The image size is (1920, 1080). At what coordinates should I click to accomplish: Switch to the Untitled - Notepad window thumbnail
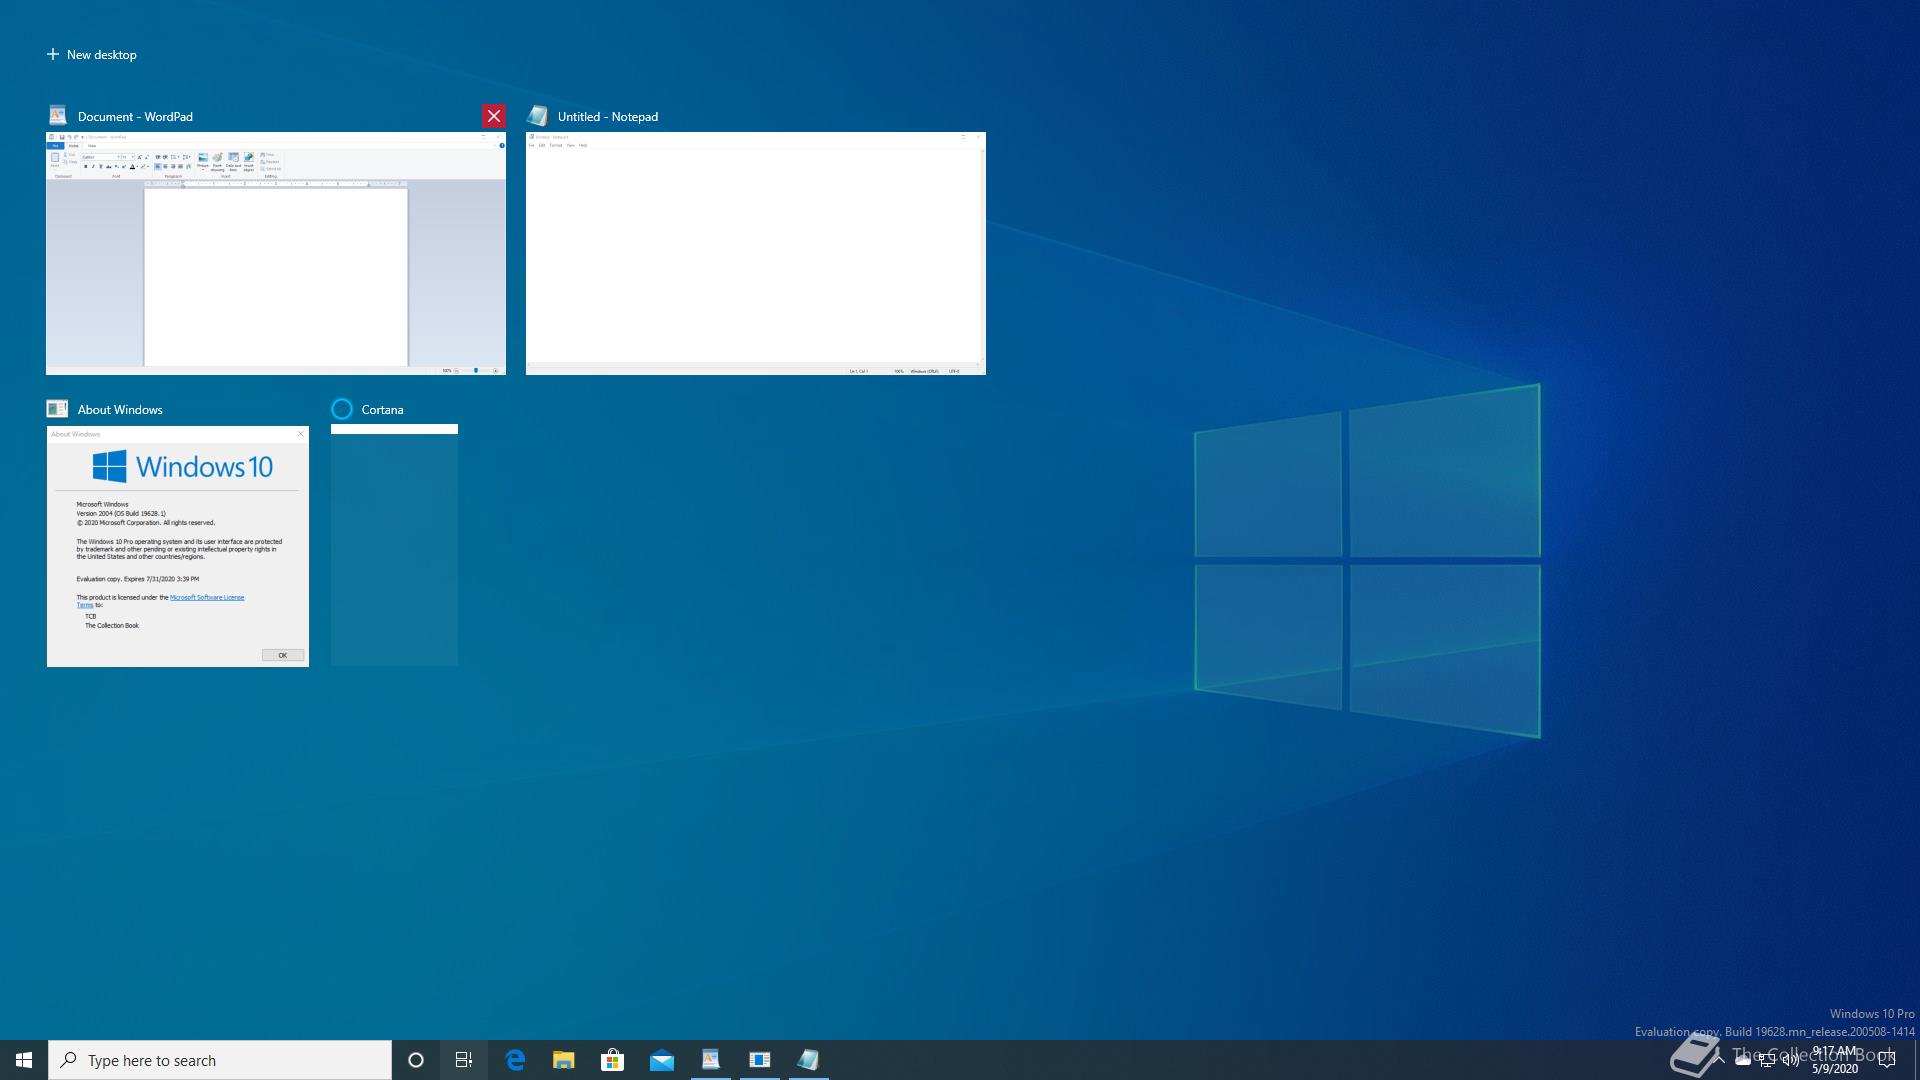pyautogui.click(x=756, y=253)
